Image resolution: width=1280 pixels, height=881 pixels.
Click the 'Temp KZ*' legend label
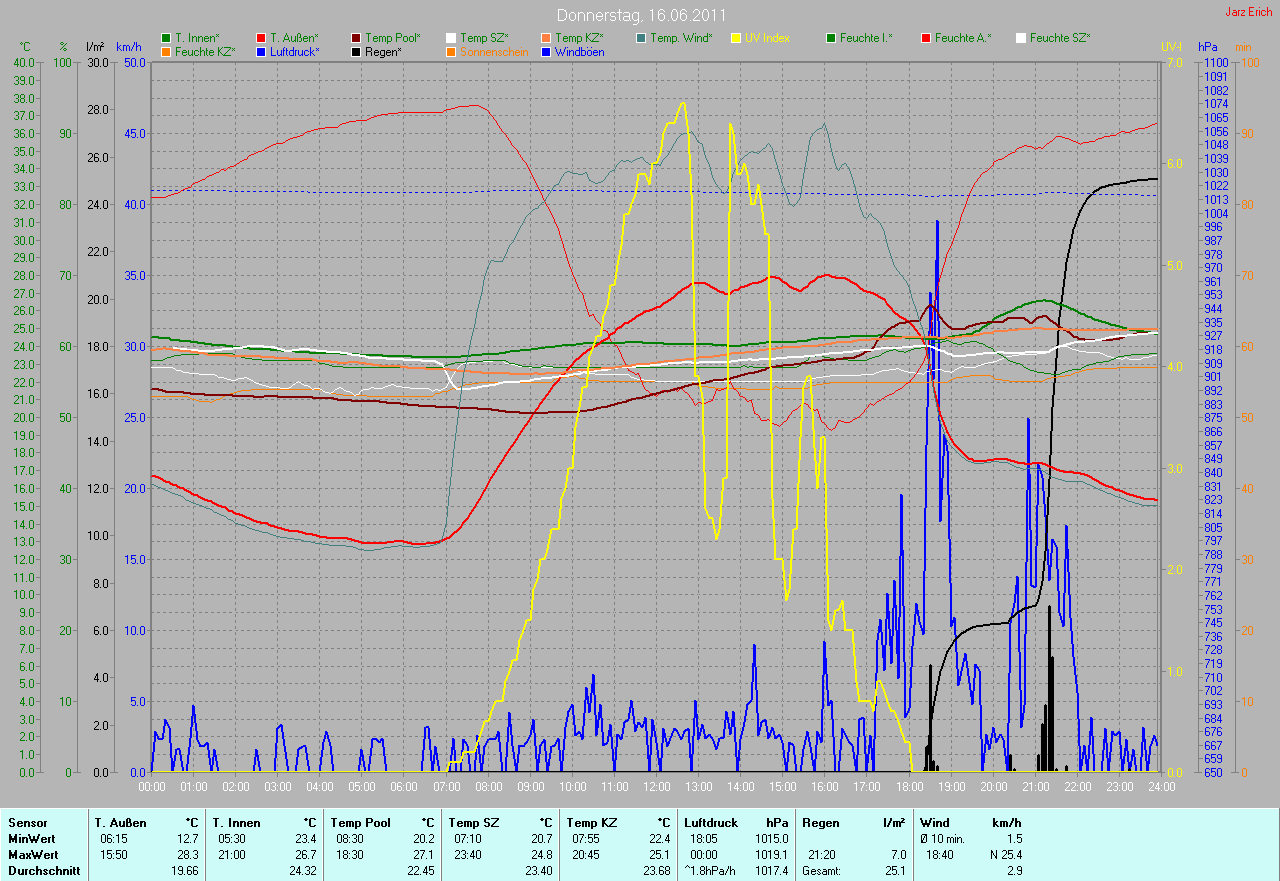[x=580, y=38]
